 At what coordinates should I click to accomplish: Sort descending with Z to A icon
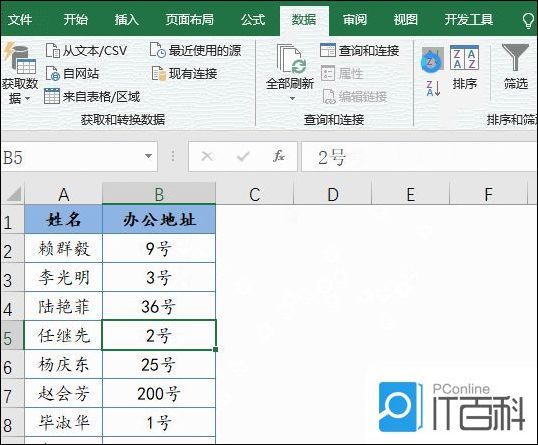433,89
